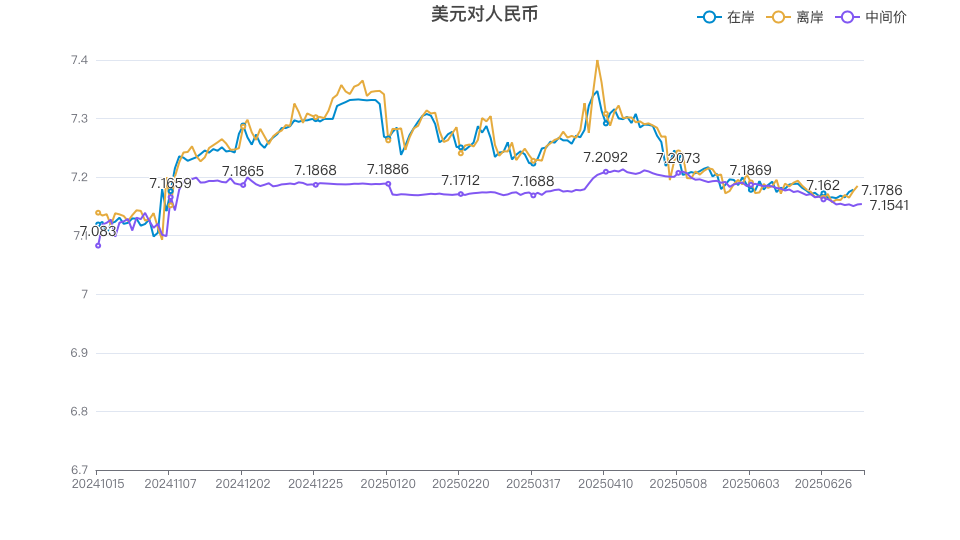
Task: Click the 20241107 x-axis date label
Action: tap(169, 484)
